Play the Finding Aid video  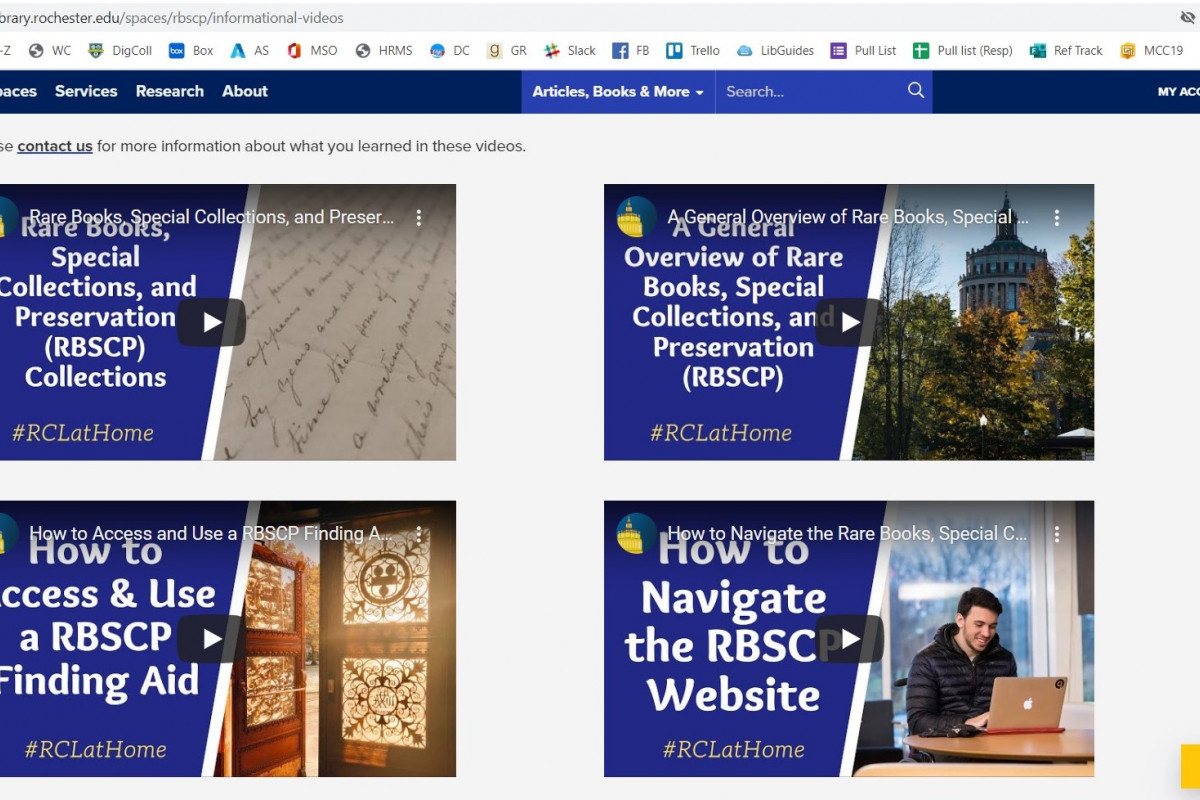[211, 638]
